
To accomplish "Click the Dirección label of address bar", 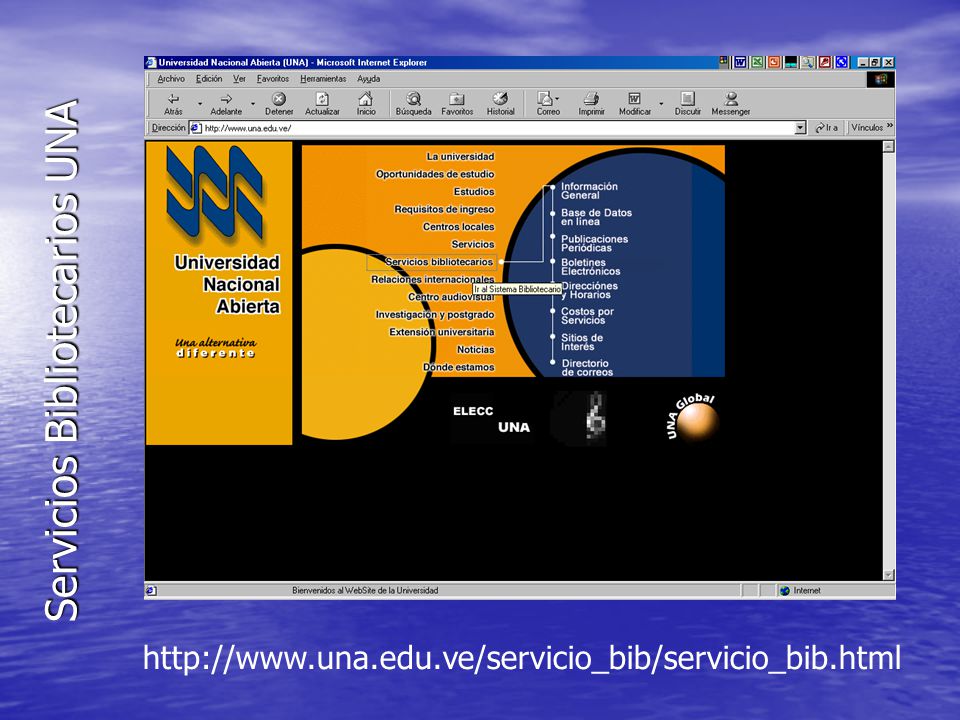I will (168, 128).
